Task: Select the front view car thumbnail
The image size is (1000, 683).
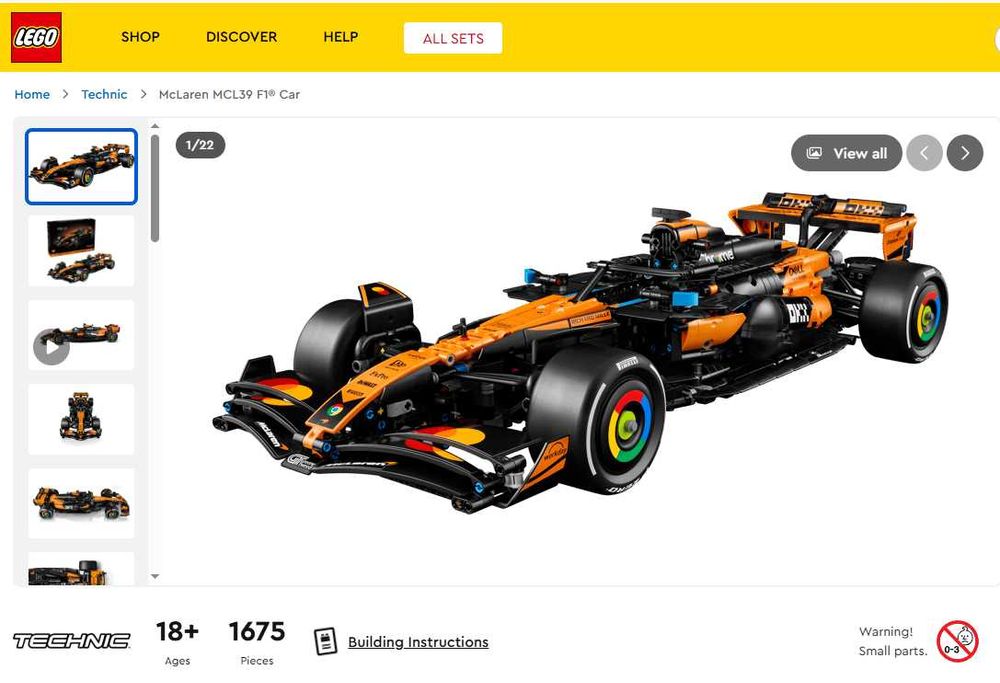Action: click(81, 419)
